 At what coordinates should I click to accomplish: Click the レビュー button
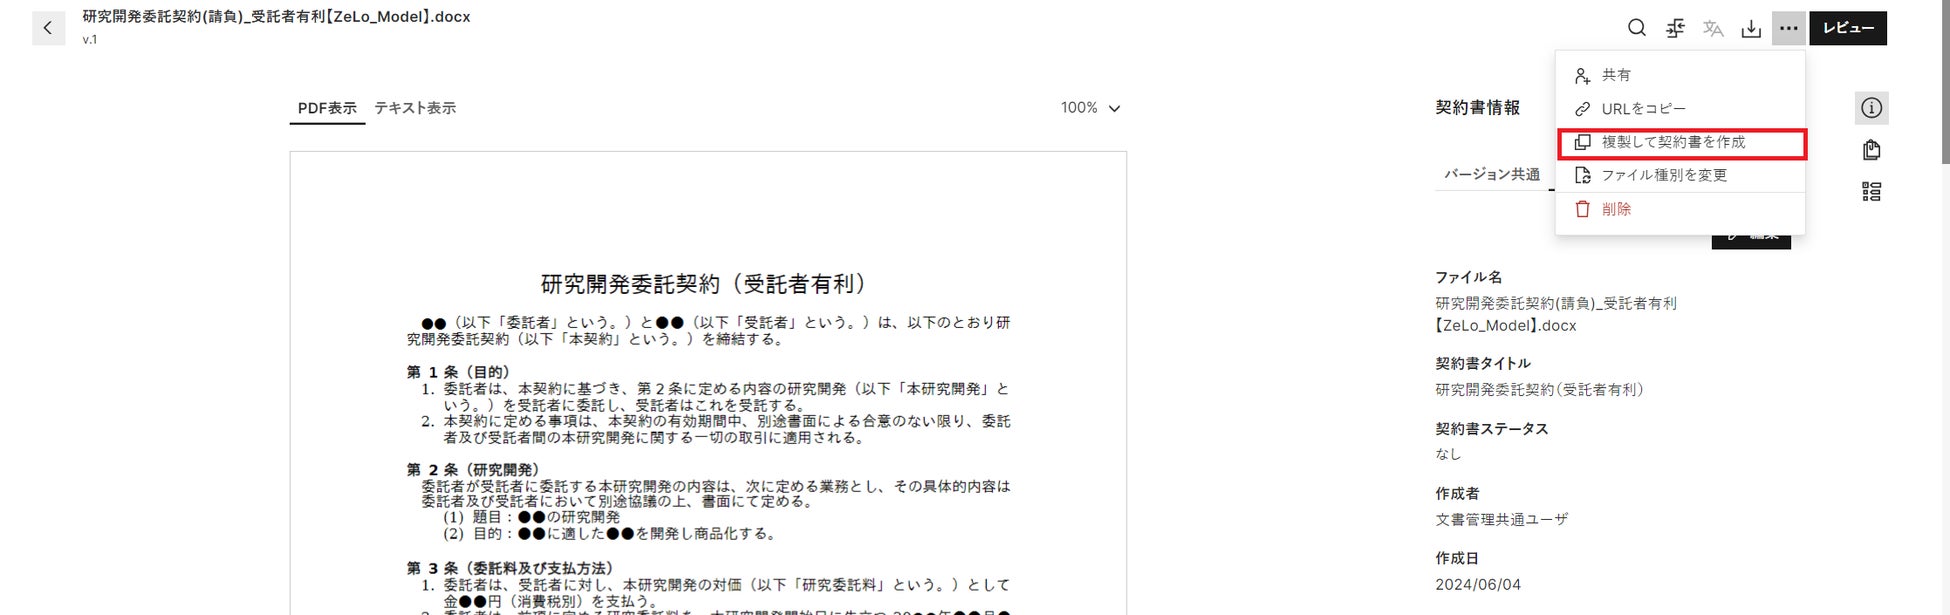[x=1848, y=28]
